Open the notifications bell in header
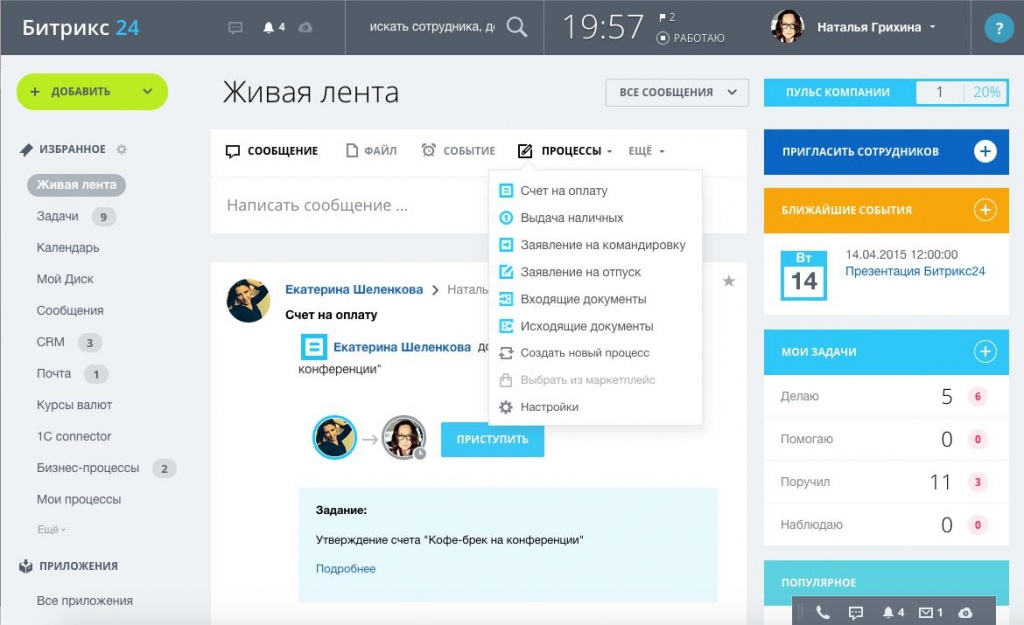 pos(268,28)
